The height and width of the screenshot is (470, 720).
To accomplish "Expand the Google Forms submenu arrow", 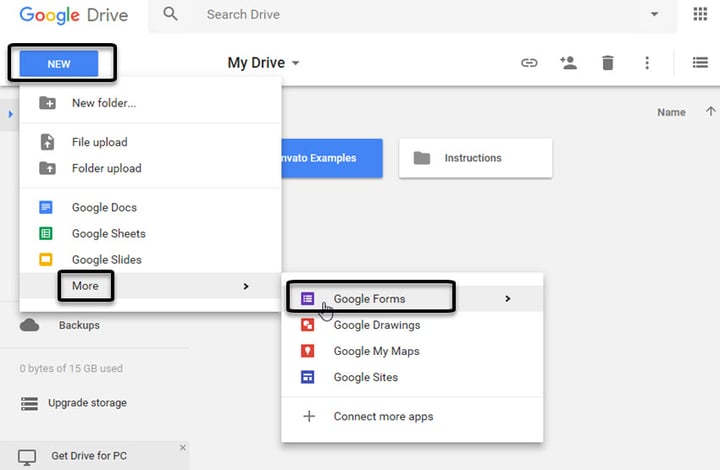I will [x=507, y=298].
